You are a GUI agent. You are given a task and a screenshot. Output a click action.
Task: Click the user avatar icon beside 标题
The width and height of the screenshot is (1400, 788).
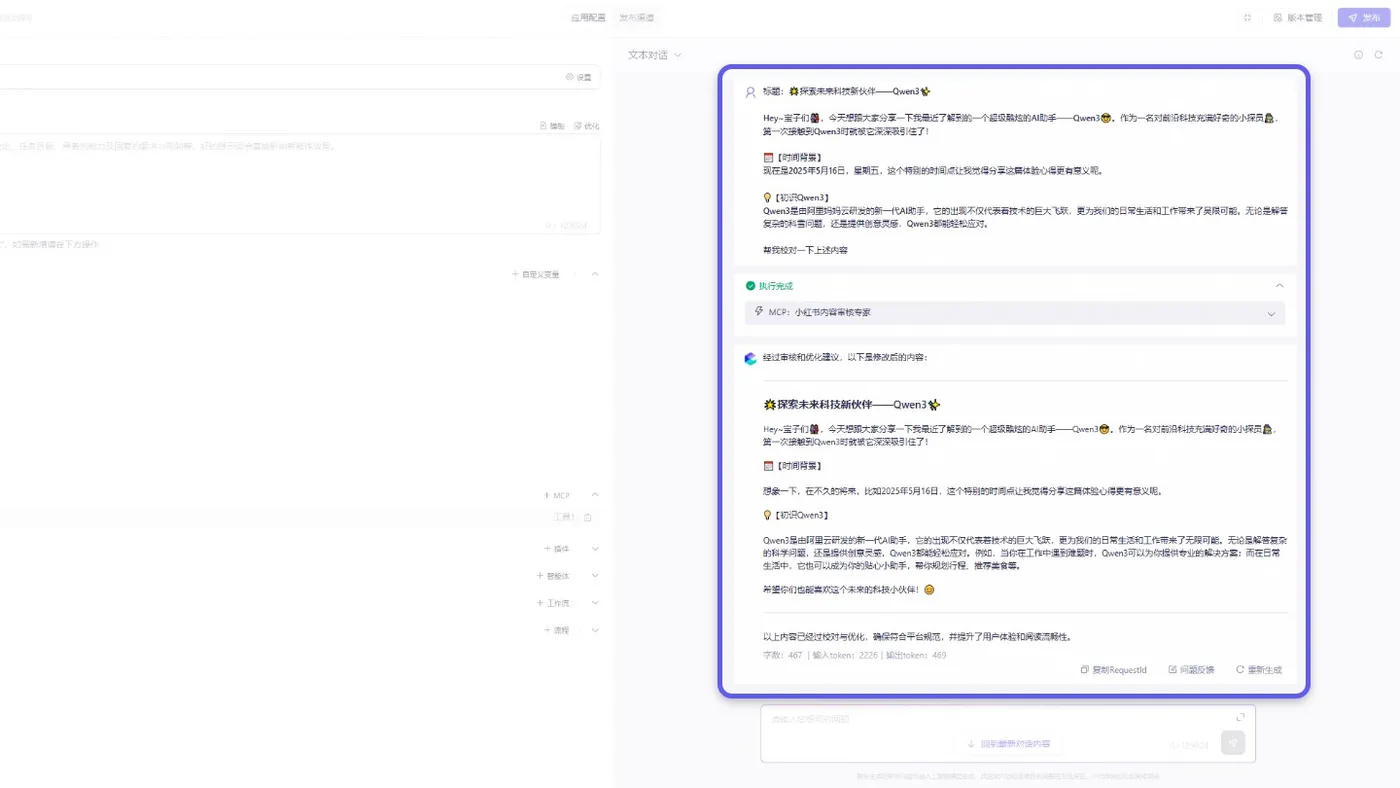(x=750, y=92)
